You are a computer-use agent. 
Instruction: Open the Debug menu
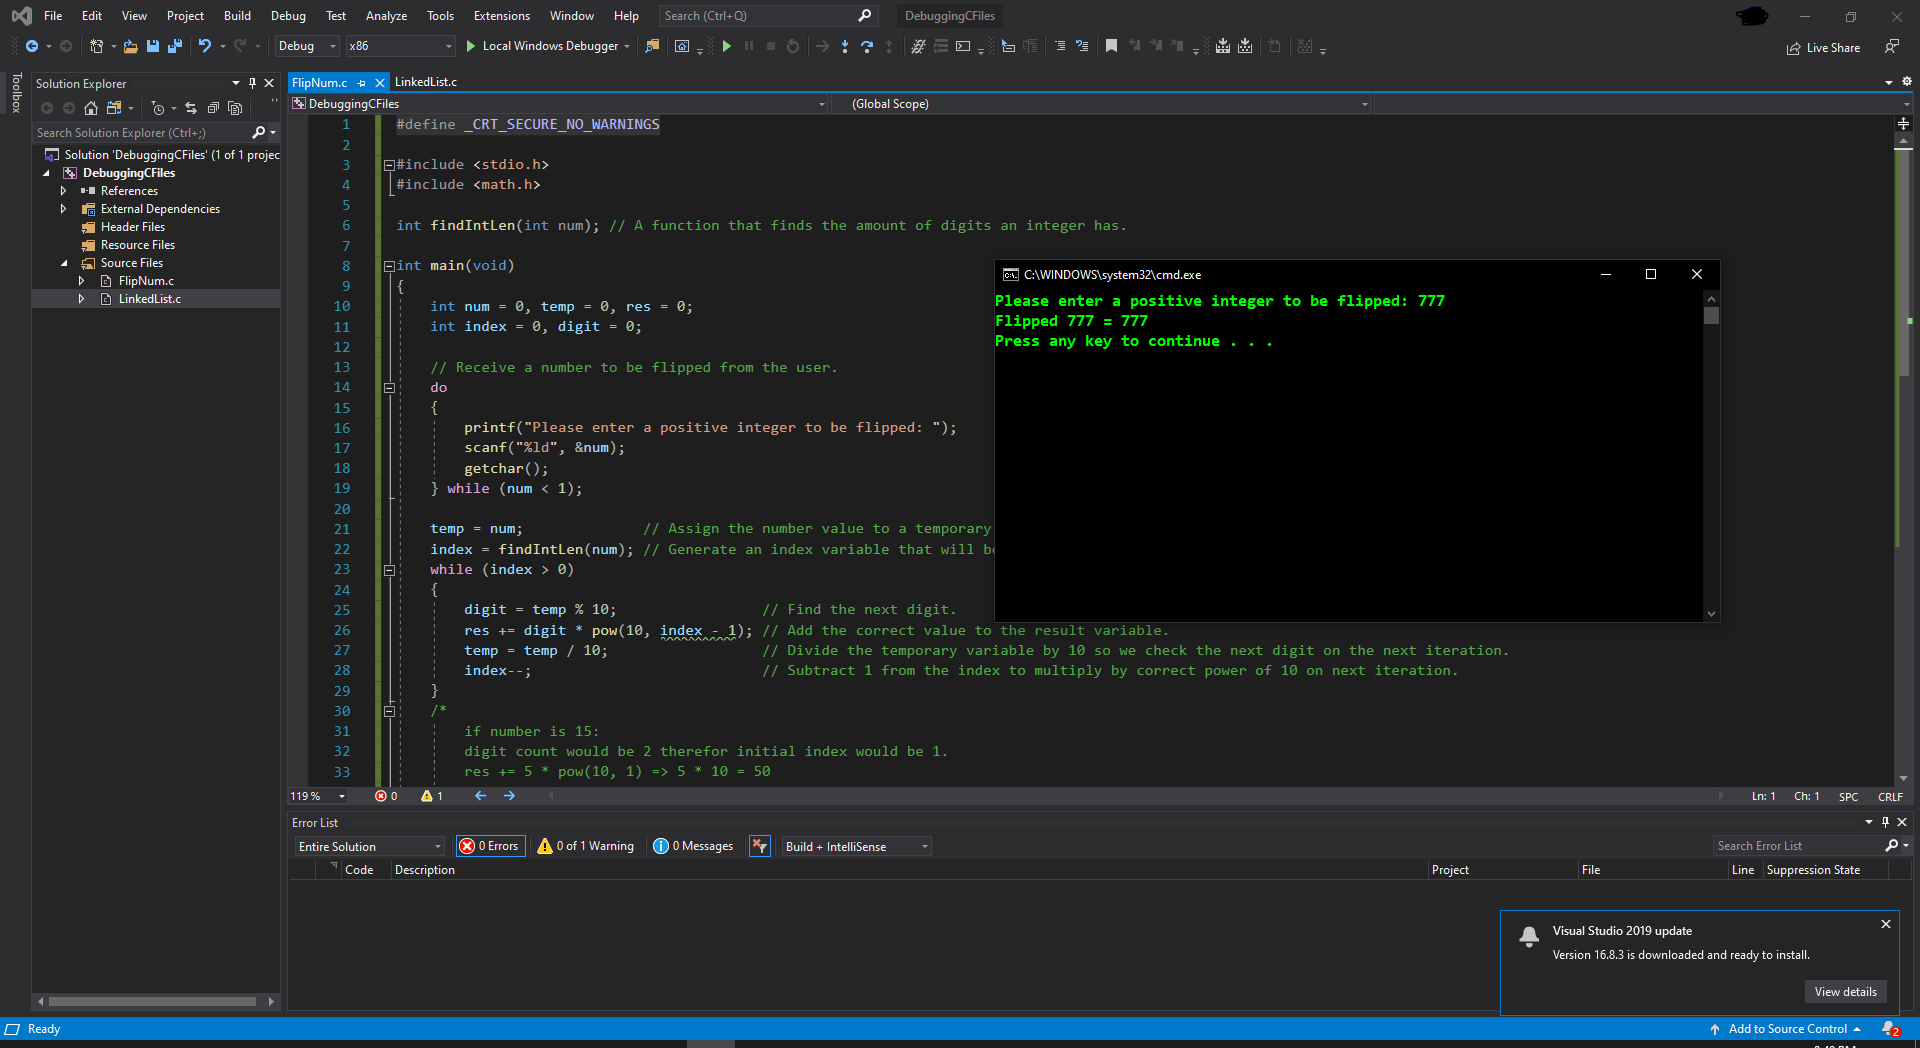tap(288, 16)
